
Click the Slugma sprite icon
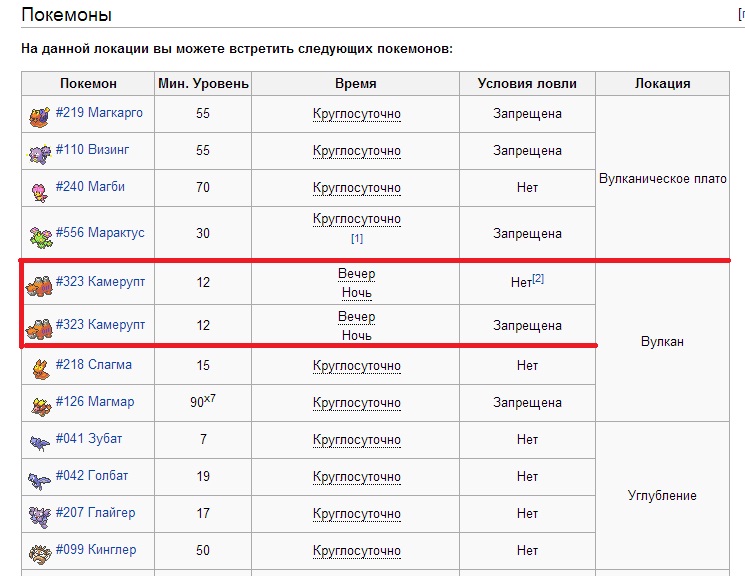point(39,367)
